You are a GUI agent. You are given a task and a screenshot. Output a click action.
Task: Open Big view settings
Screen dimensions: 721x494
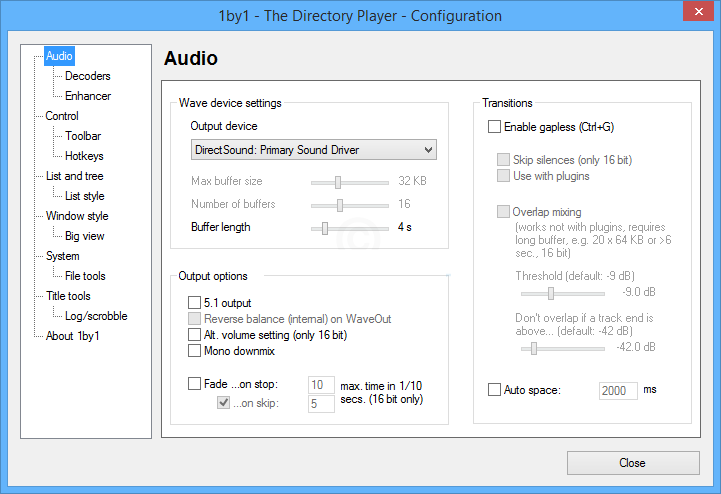click(84, 236)
